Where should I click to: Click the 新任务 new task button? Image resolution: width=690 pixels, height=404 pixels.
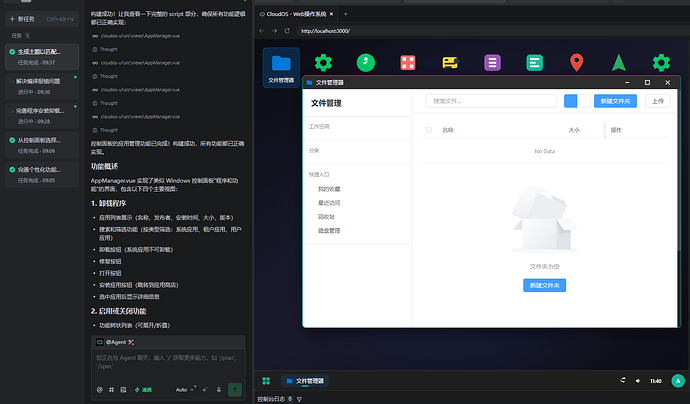point(42,19)
